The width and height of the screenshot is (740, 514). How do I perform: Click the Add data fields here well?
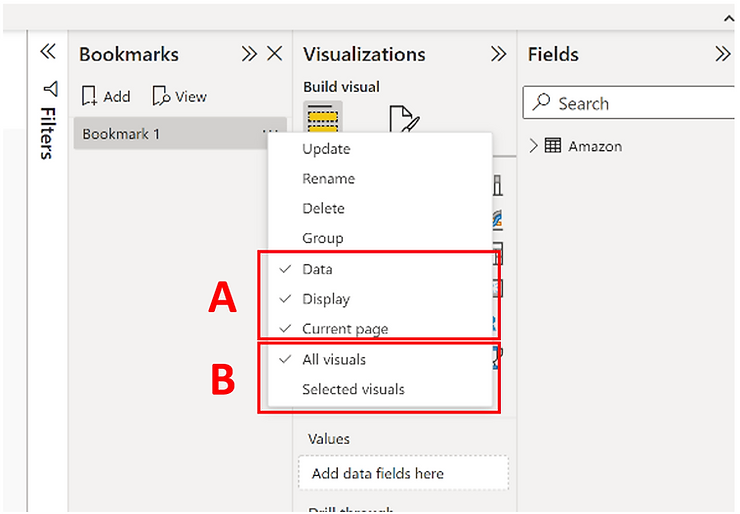(x=404, y=473)
